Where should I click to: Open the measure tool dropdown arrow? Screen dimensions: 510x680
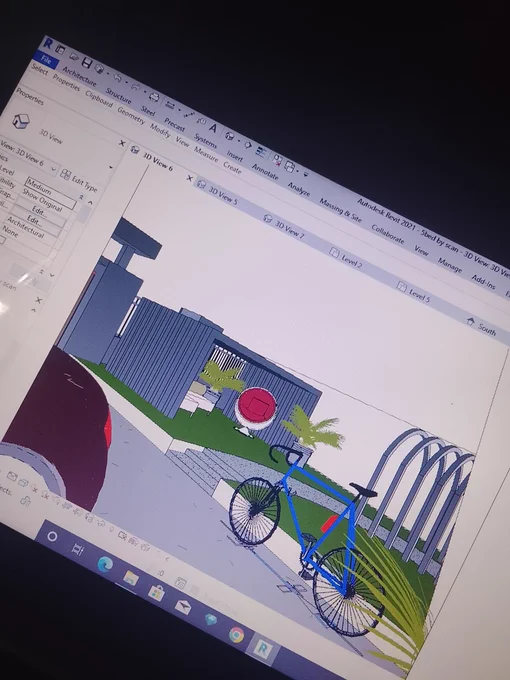(x=180, y=110)
